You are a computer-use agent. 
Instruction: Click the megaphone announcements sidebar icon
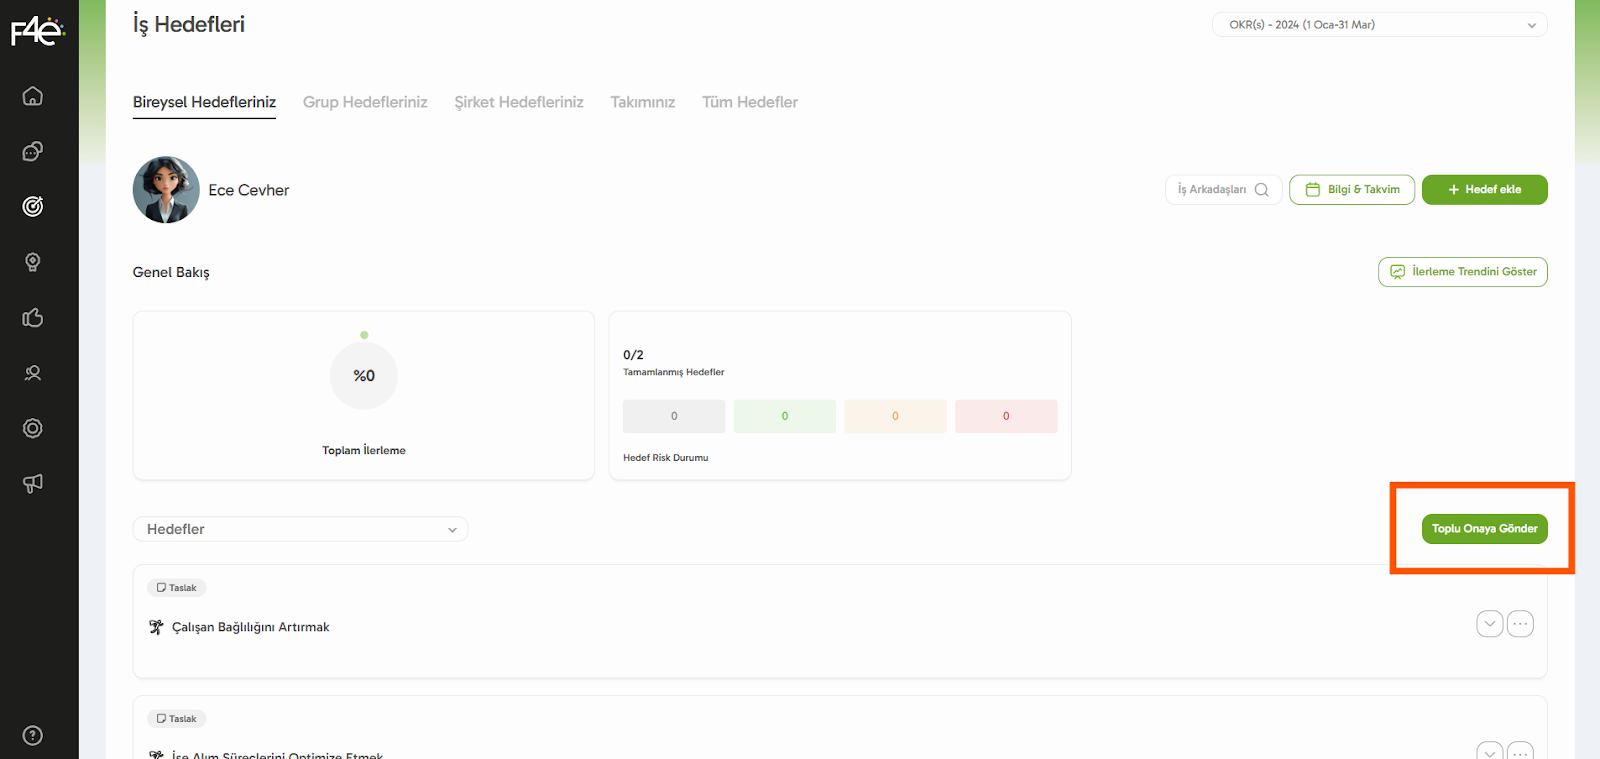(33, 484)
